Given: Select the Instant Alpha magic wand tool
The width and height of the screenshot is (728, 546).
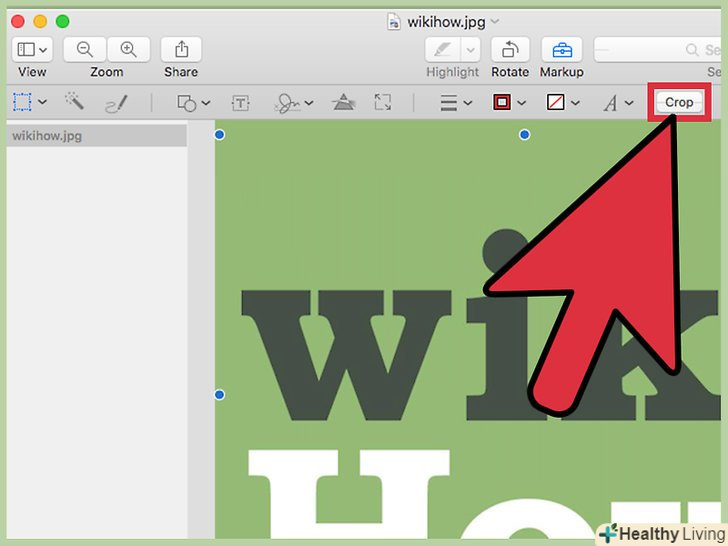Looking at the screenshot, I should pyautogui.click(x=74, y=102).
